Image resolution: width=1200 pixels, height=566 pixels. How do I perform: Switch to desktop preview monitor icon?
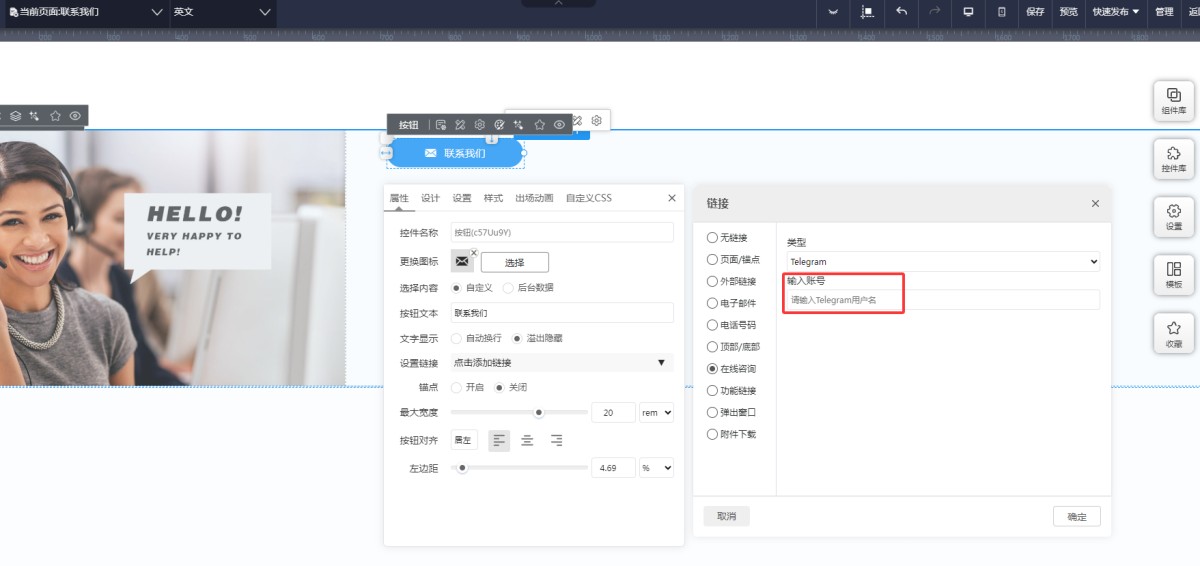click(968, 12)
